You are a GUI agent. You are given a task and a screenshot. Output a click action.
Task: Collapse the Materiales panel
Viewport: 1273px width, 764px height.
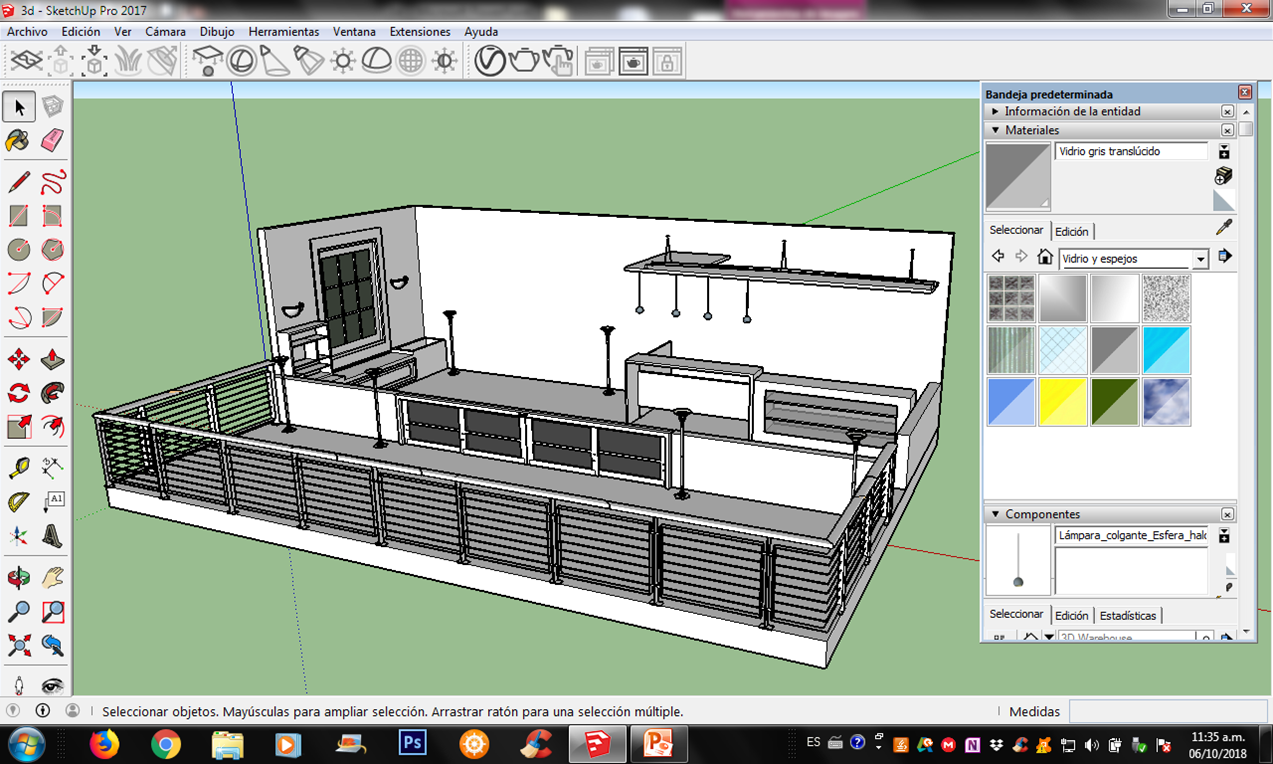[995, 131]
